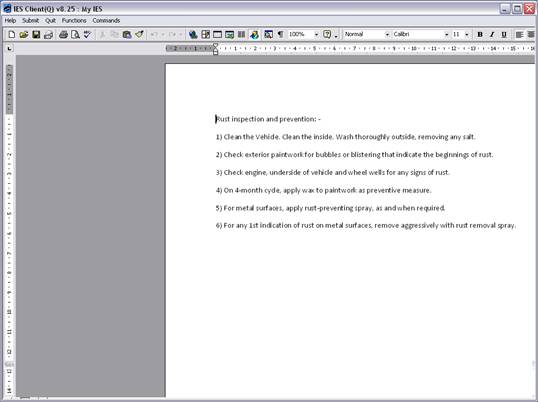The image size is (538, 402).
Task: Open the font size 11 dropdown
Action: coord(467,34)
